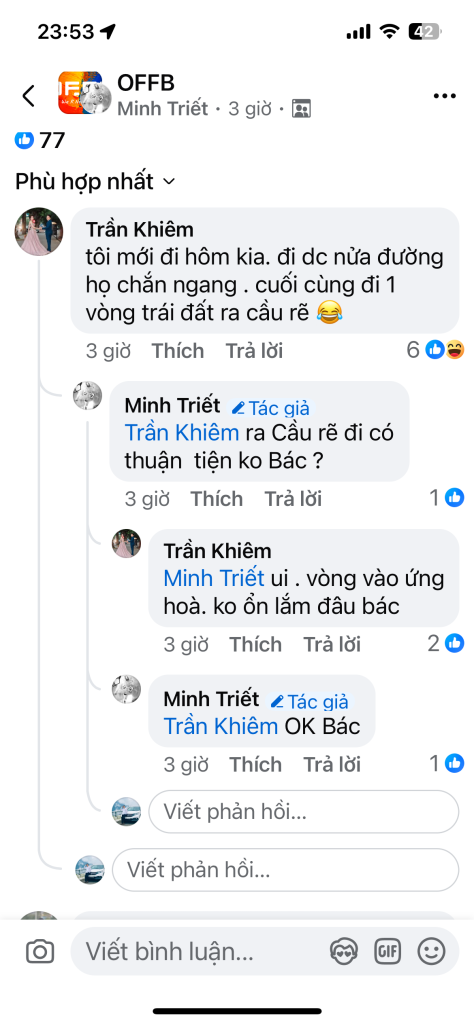Toggle Thích on the ứng hoà reply
The image size is (474, 1024).
pos(255,645)
